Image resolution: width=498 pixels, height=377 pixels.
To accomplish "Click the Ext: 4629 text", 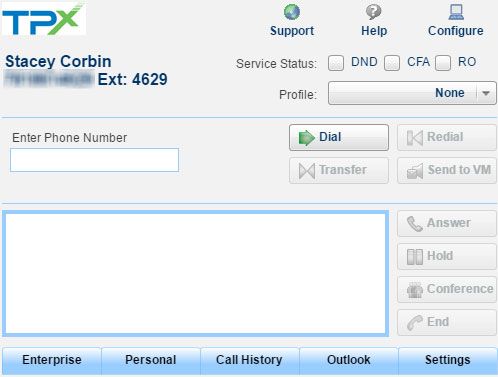I will (x=132, y=79).
